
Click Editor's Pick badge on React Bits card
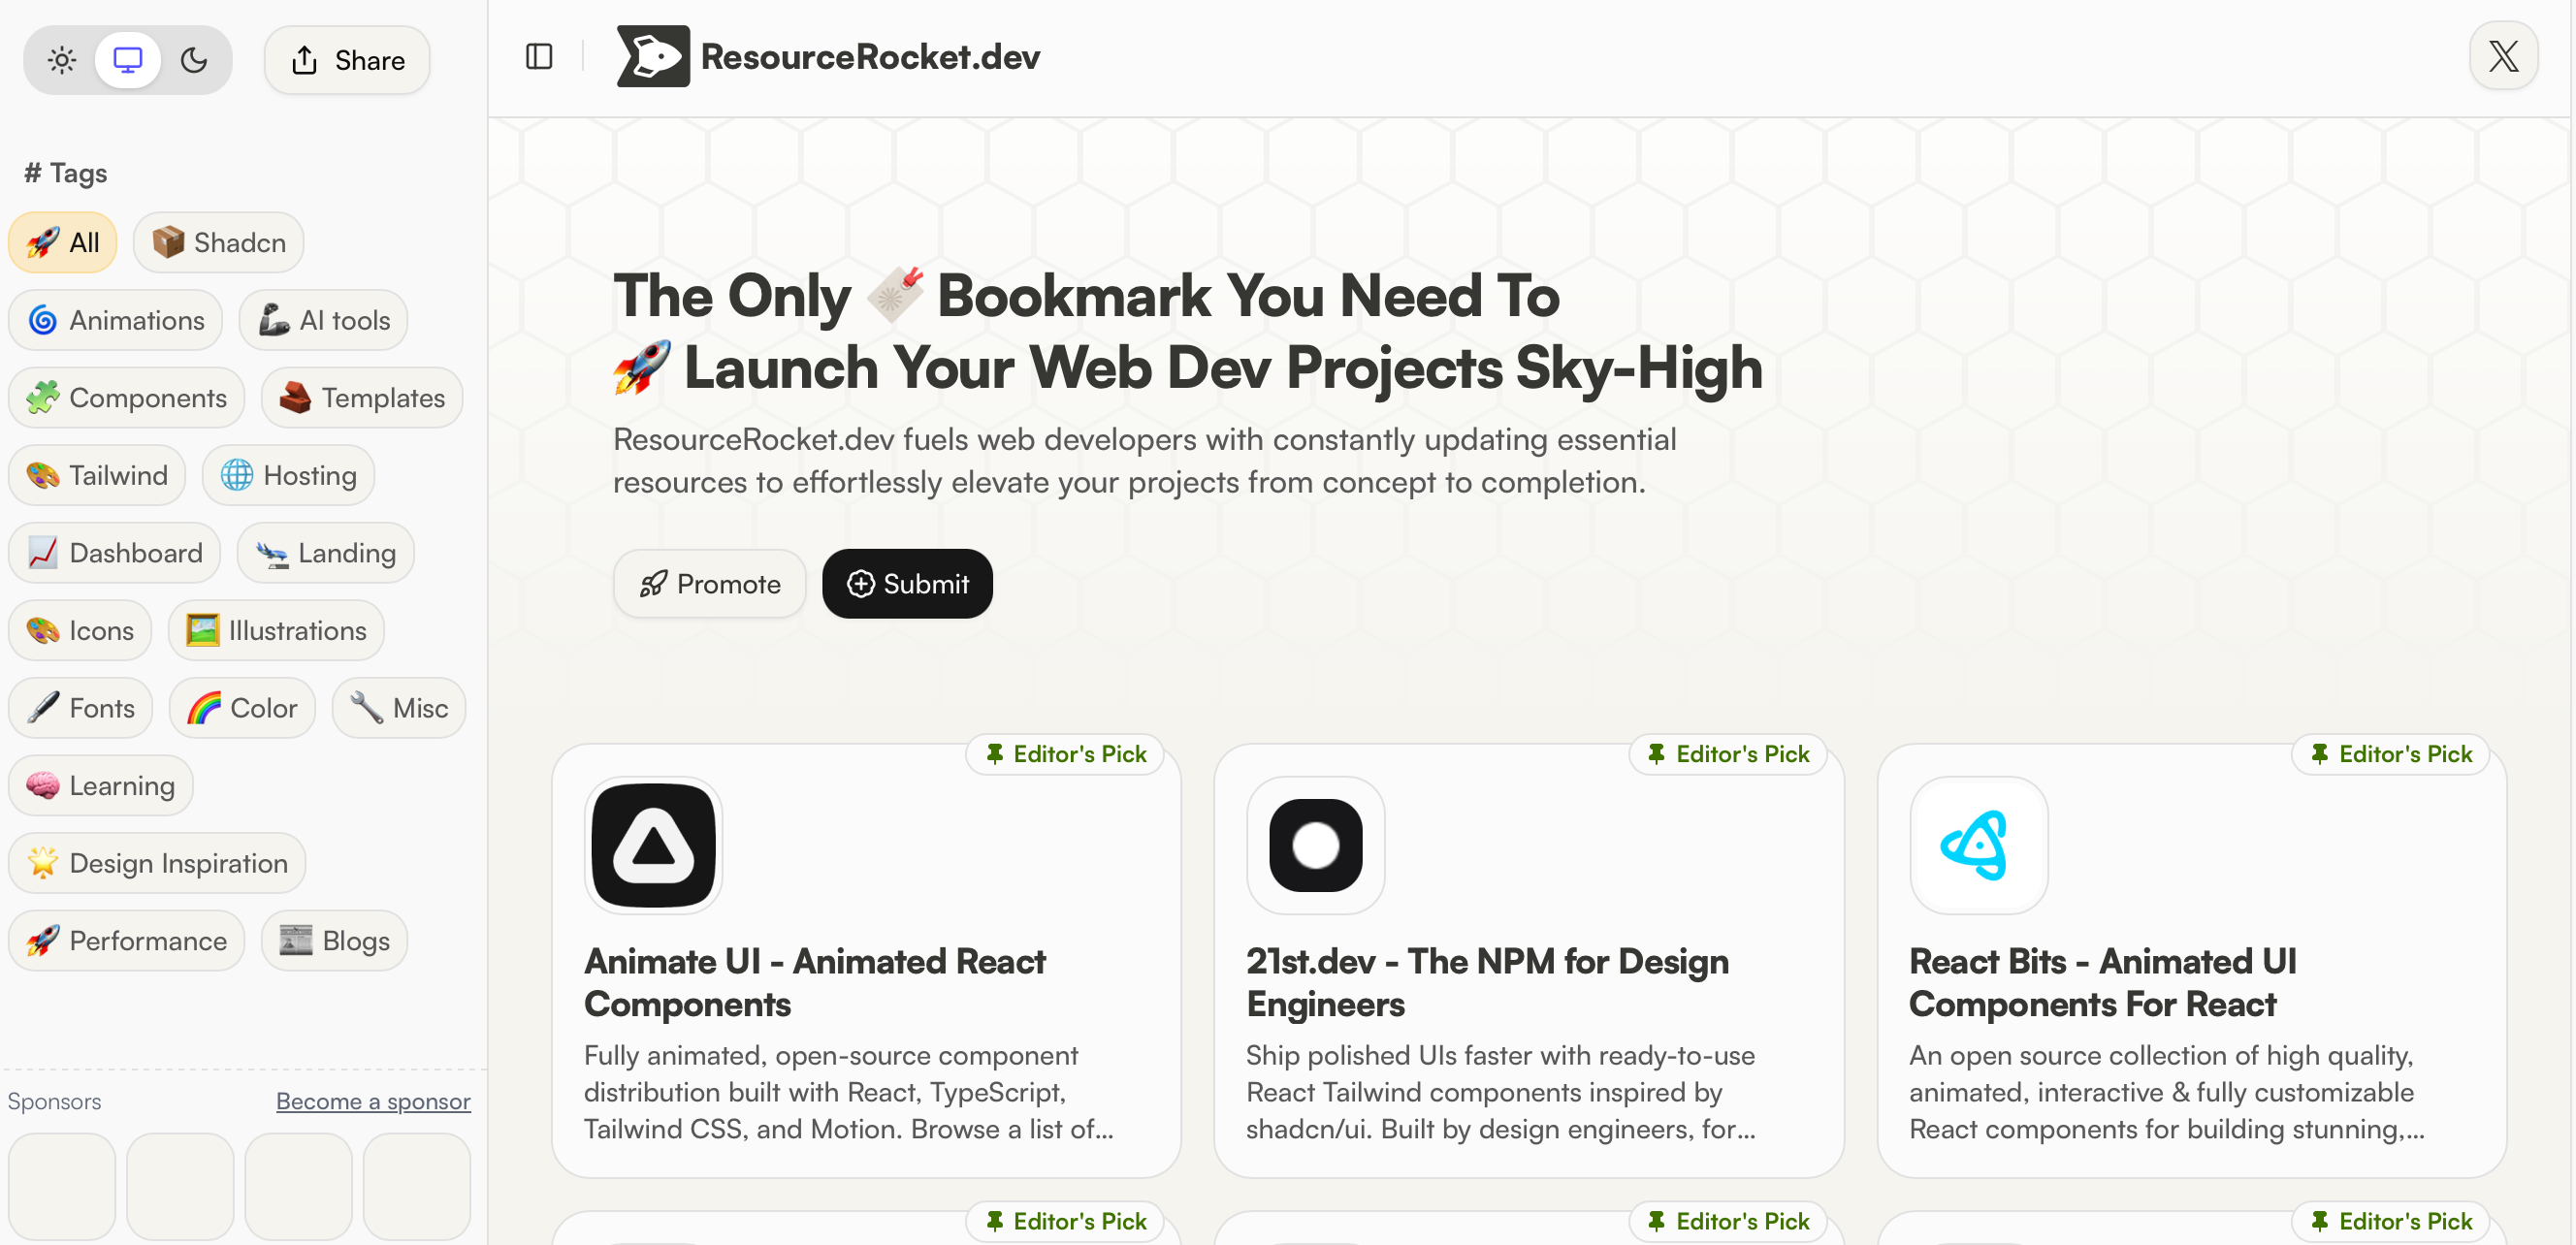click(2392, 754)
